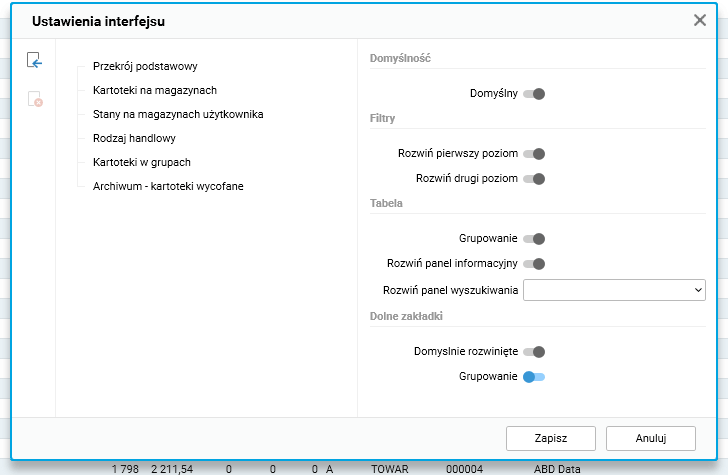Toggle the Grupowanie switch under Tabela
The width and height of the screenshot is (728, 475).
[534, 239]
